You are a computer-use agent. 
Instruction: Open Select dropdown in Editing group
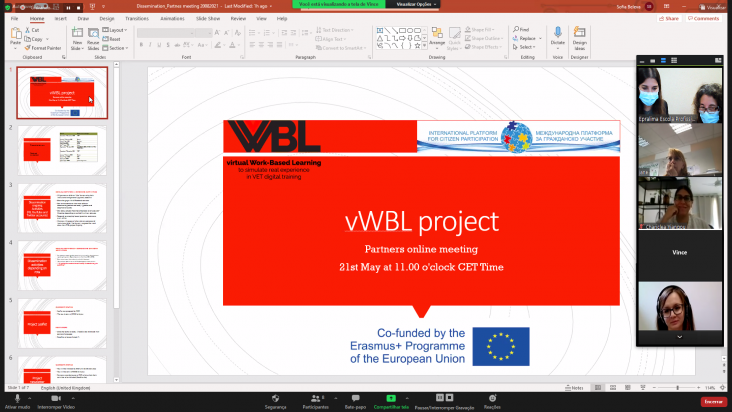point(524,47)
